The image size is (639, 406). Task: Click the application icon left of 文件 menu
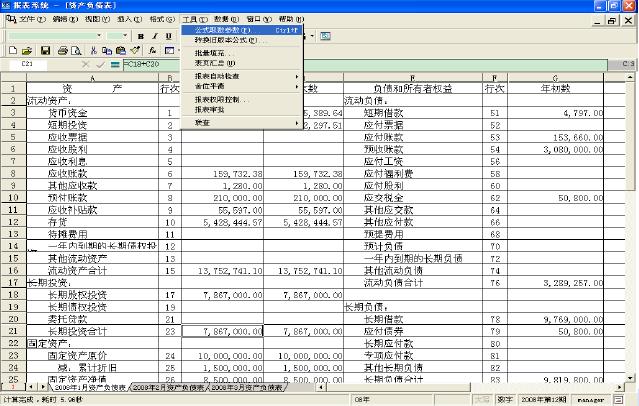coord(11,19)
